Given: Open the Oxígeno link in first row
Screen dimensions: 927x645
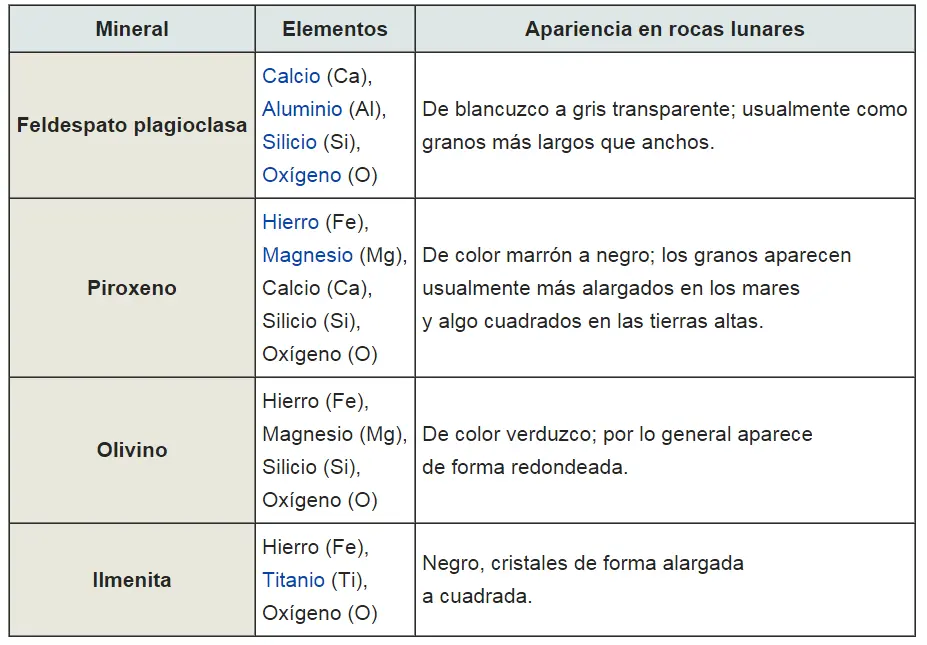Looking at the screenshot, I should click(302, 176).
